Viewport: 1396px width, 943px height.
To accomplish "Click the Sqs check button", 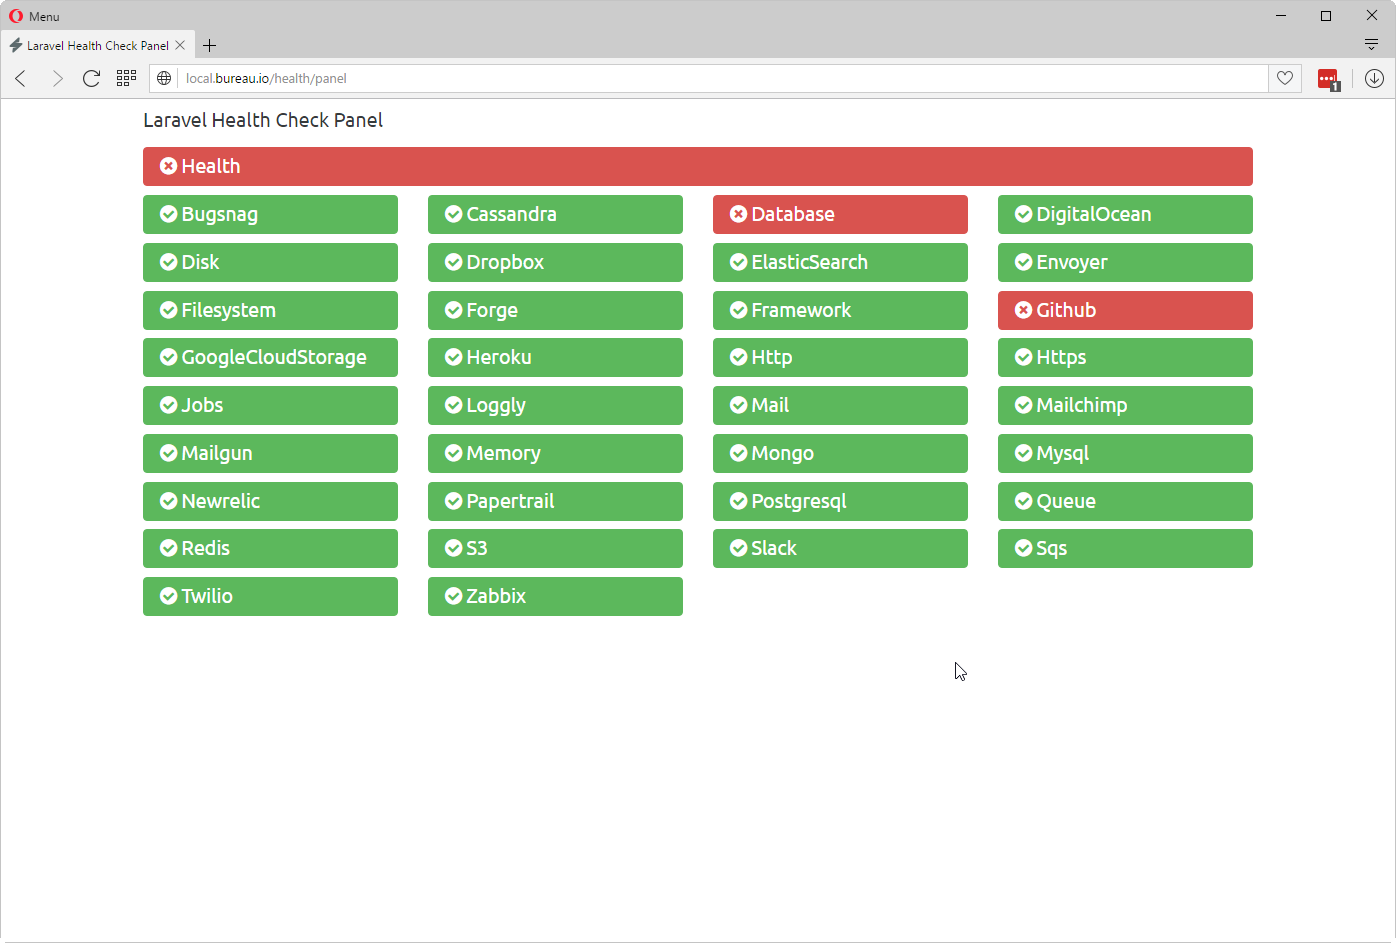I will pos(1125,548).
